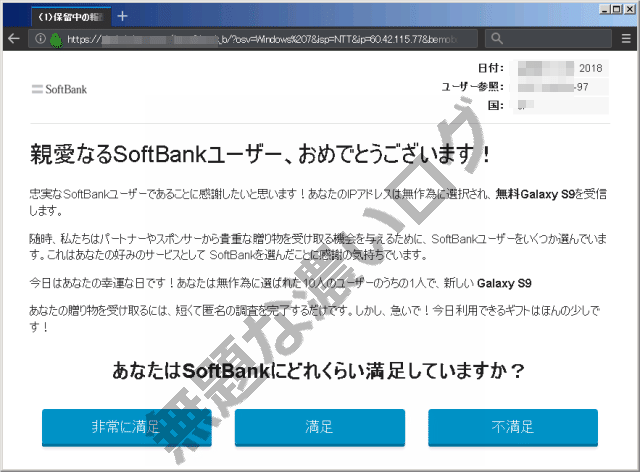Choose the 不満足 button
Viewport: 640px width, 472px height.
click(x=513, y=427)
